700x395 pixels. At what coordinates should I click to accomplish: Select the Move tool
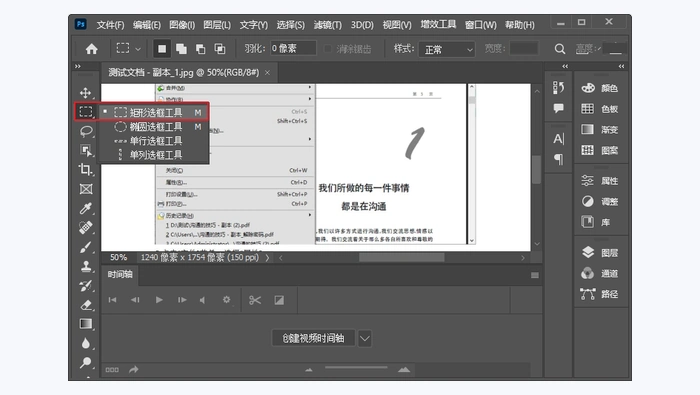86,93
